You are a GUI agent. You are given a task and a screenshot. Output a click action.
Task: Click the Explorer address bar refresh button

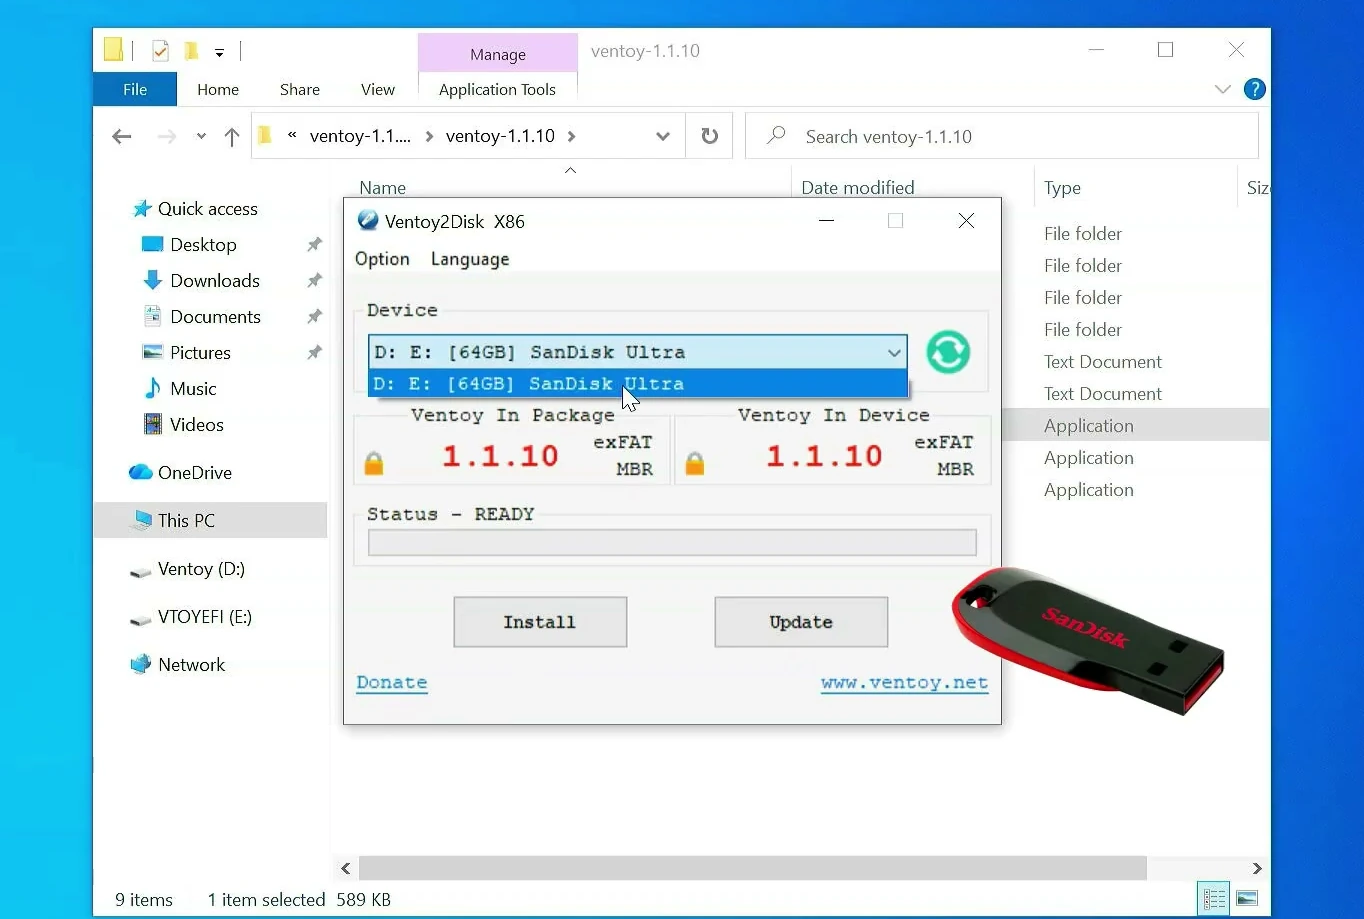point(709,136)
